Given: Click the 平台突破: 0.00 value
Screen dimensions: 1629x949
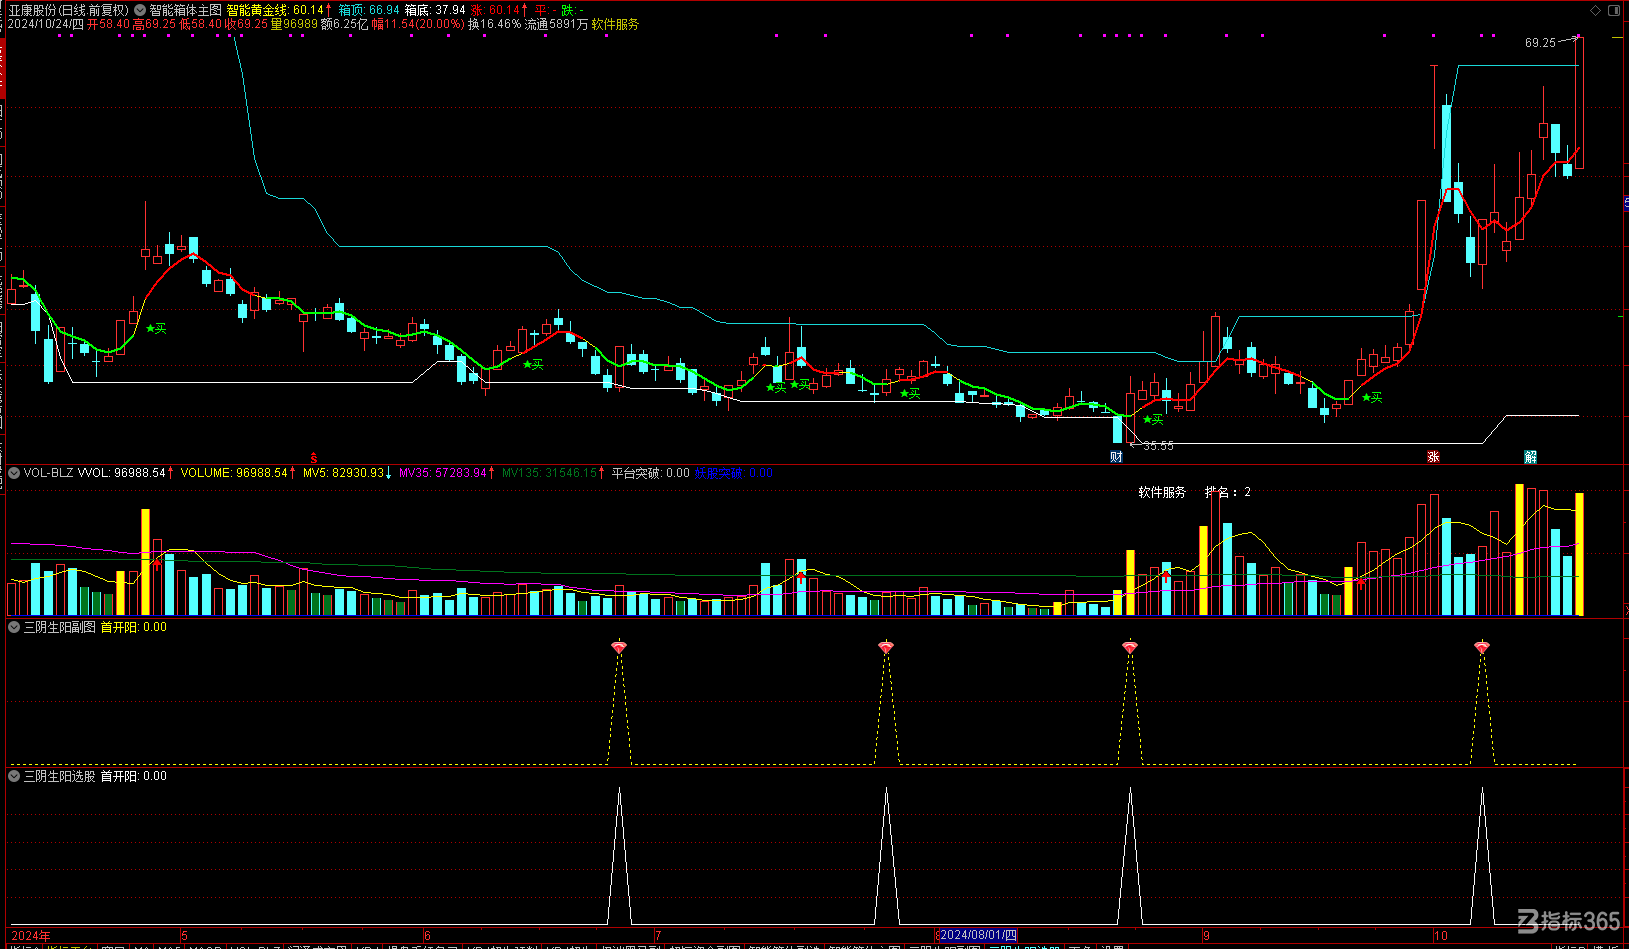Looking at the screenshot, I should pos(650,473).
